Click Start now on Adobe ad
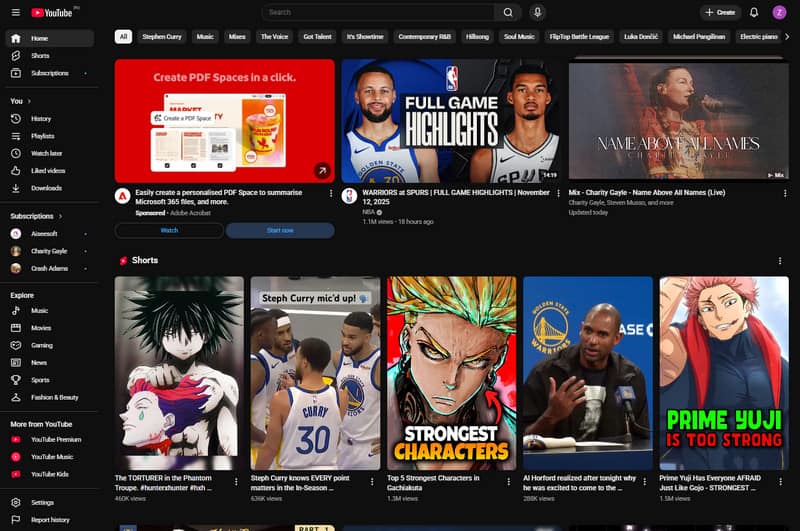Image resolution: width=800 pixels, height=531 pixels. [x=280, y=231]
